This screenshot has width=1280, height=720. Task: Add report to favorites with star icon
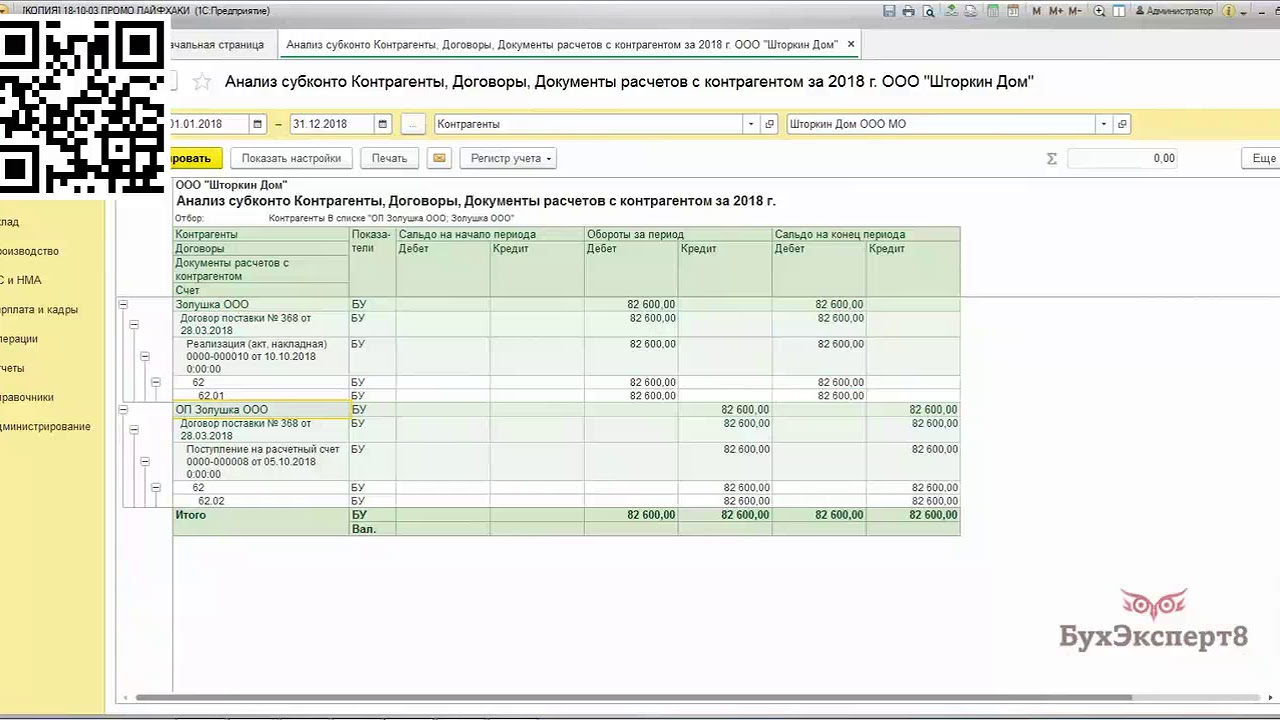tap(202, 82)
